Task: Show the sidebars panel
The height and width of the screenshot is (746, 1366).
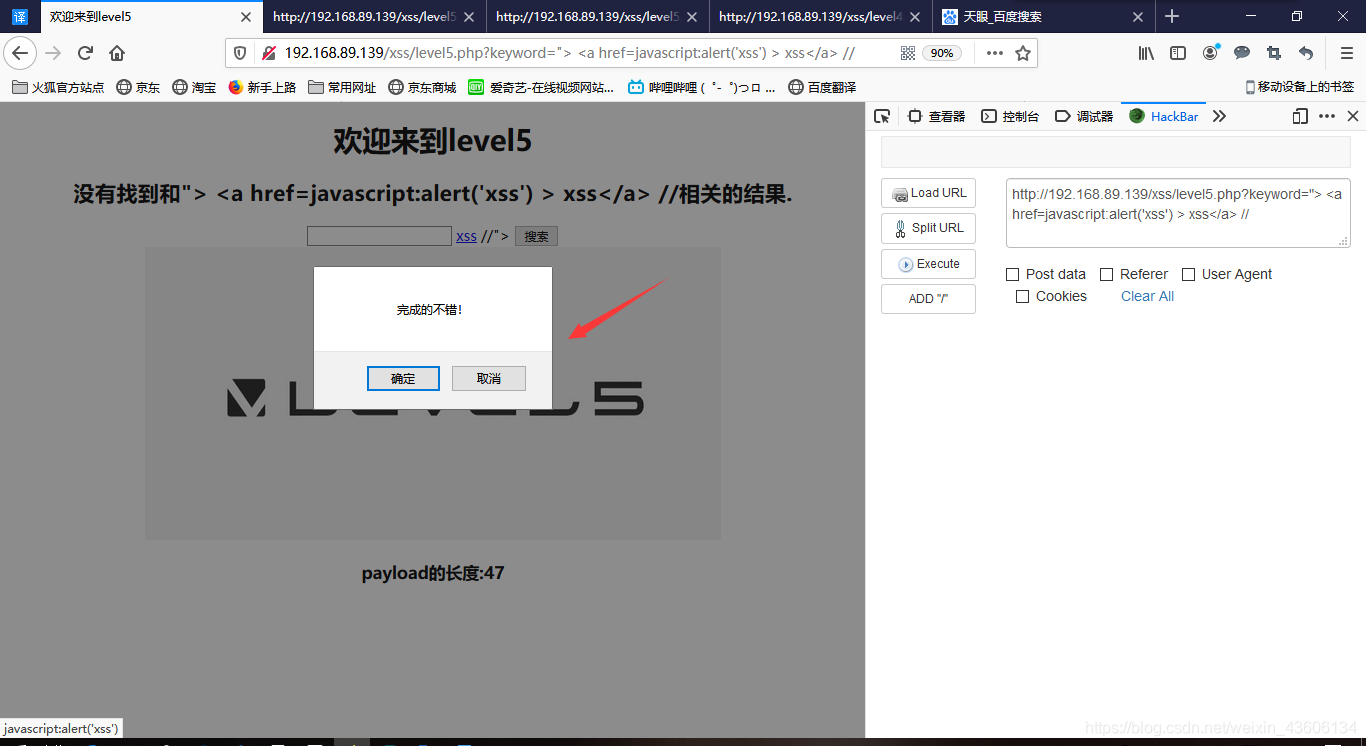Action: [x=1178, y=53]
